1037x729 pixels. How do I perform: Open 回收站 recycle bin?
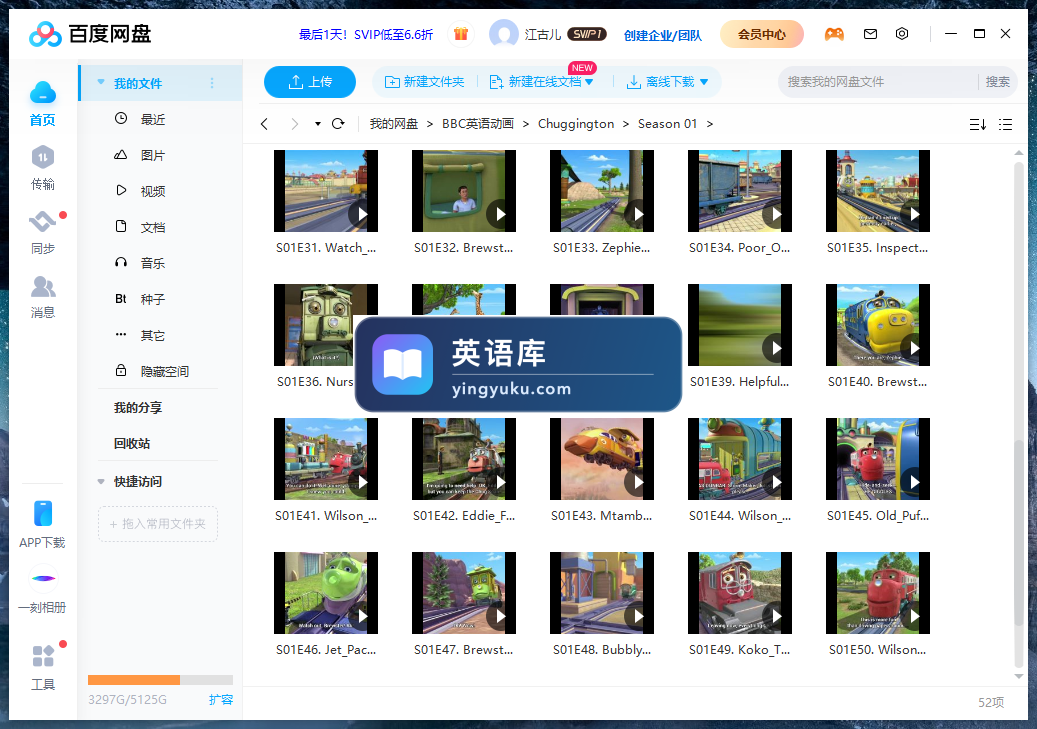tap(132, 443)
